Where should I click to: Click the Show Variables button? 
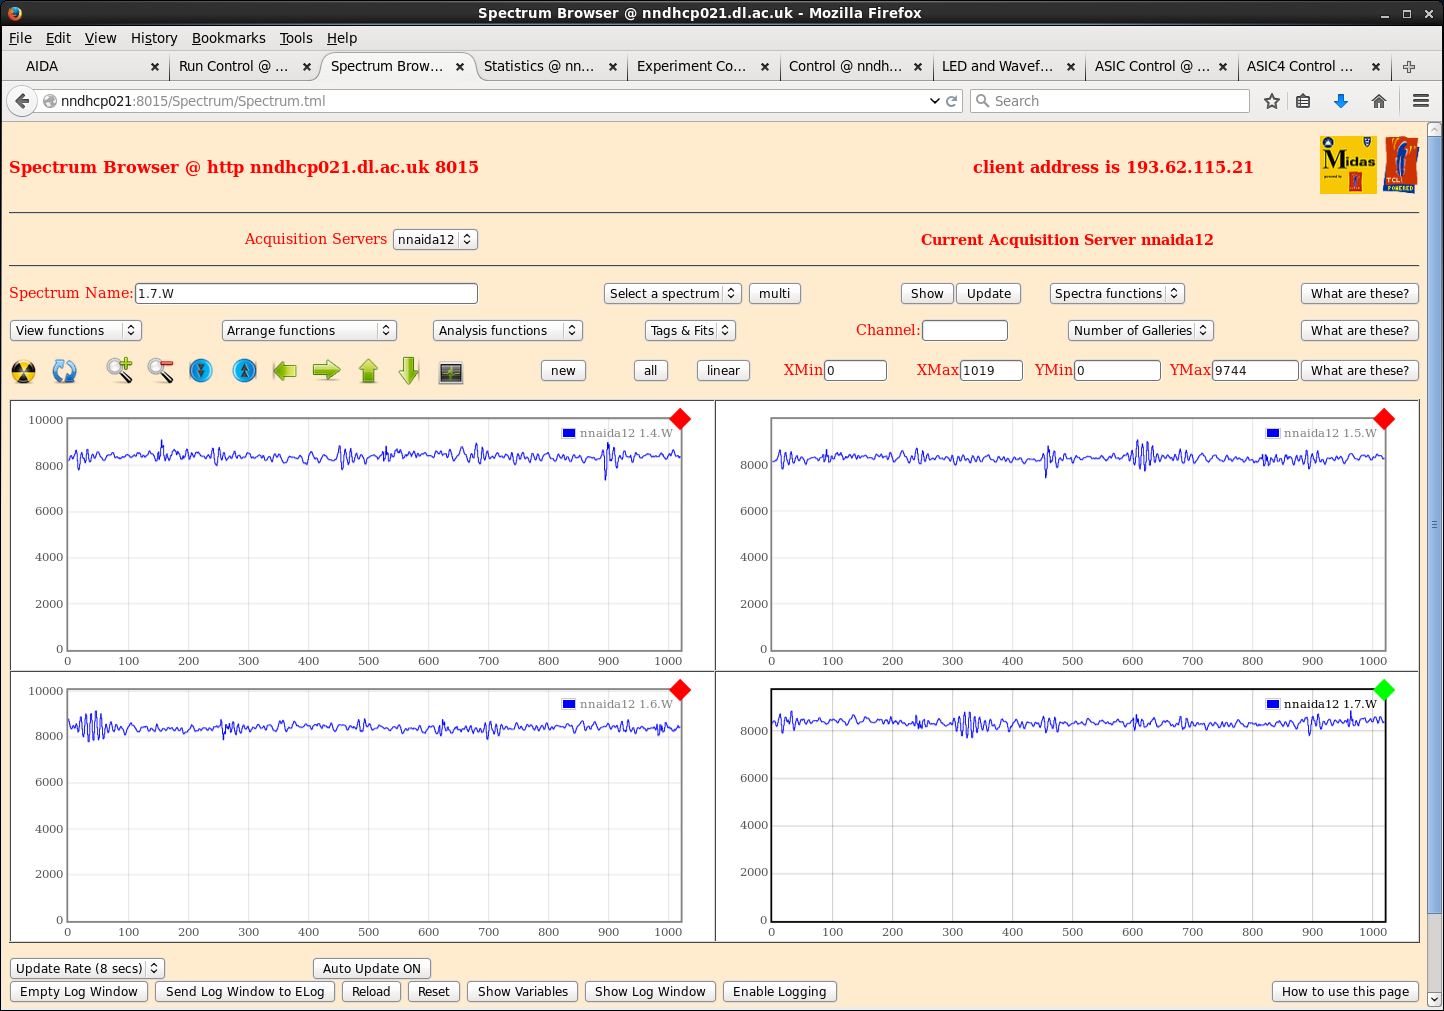click(x=522, y=992)
